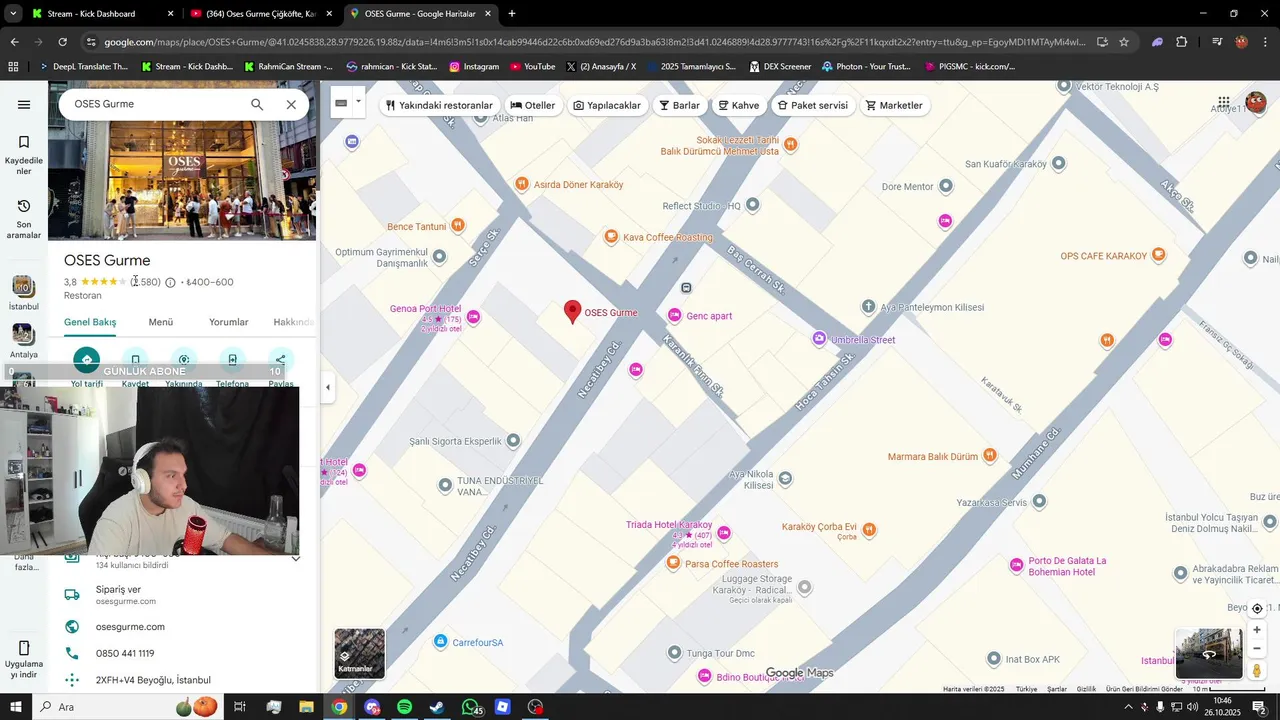
Task: Click the Kava Coffee Roasting marker
Action: [611, 237]
